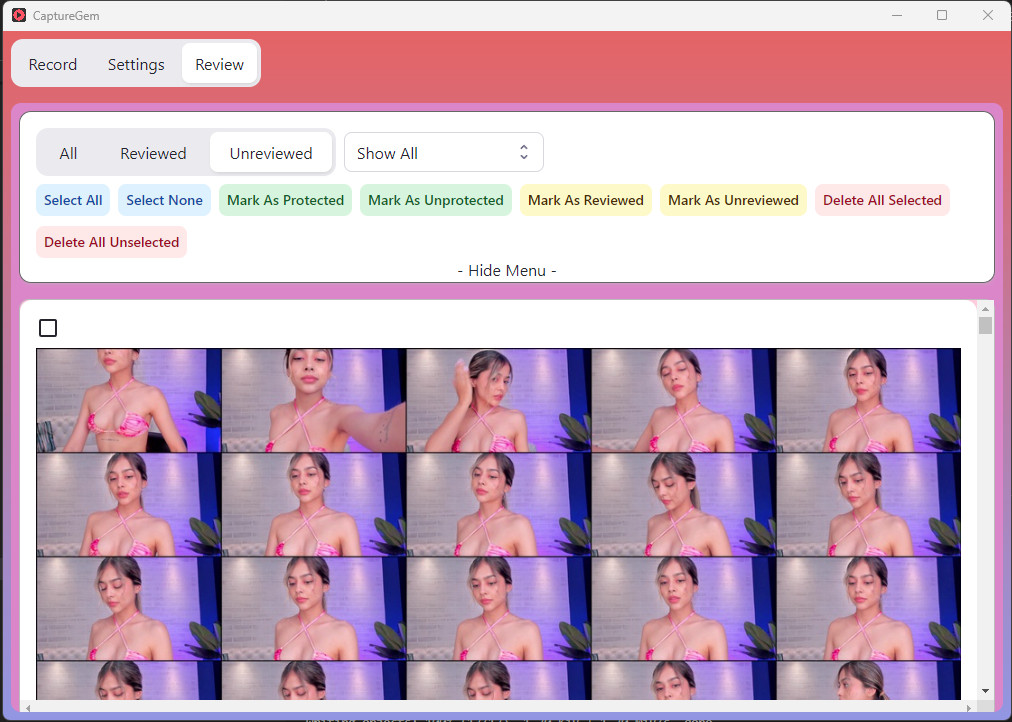Click the CaptureGem app icon in title bar
Viewport: 1012px width, 722px height.
tap(19, 16)
